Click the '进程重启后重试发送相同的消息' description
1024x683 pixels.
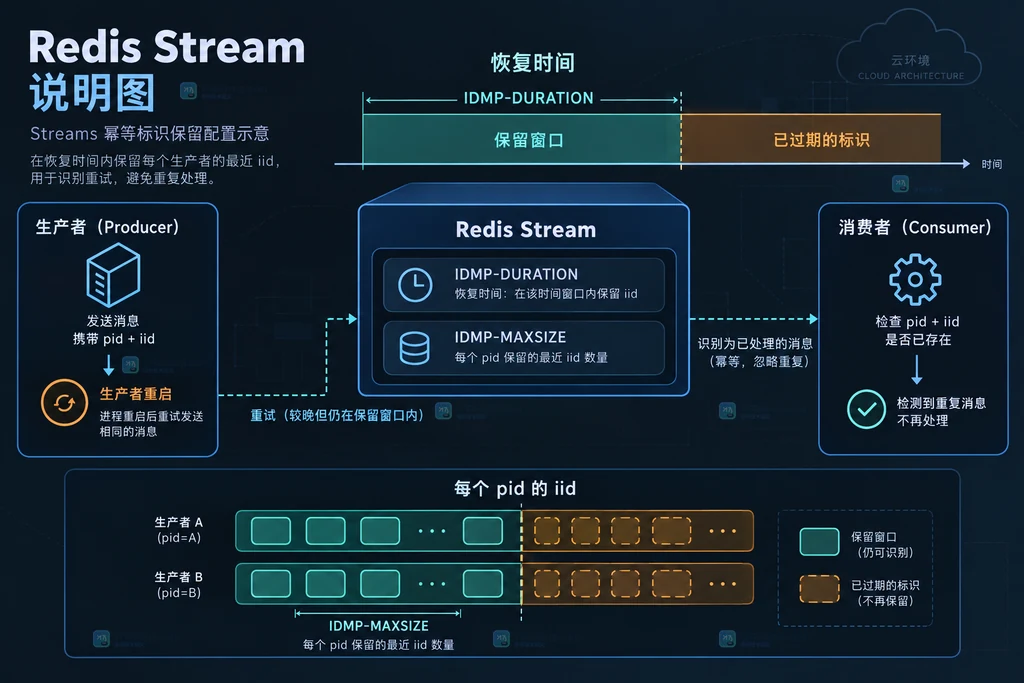point(152,423)
